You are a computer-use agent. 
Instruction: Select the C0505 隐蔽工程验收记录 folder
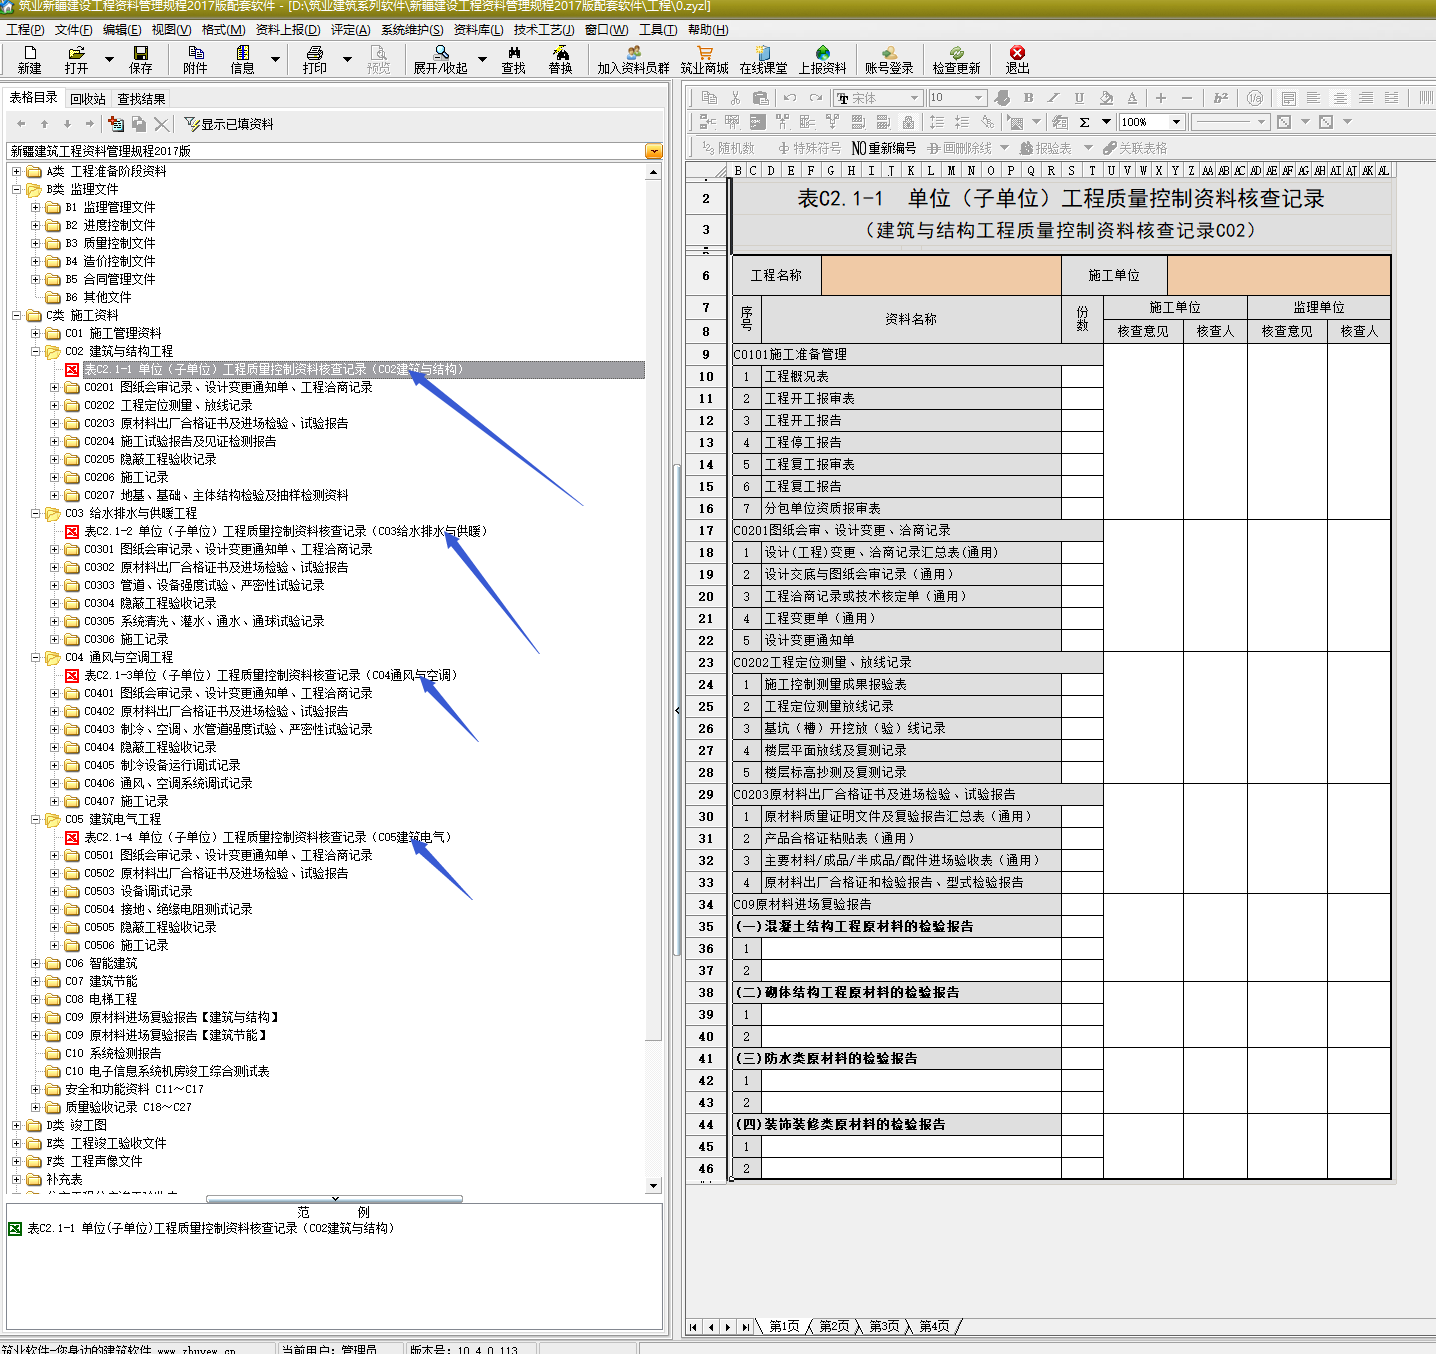tap(150, 927)
